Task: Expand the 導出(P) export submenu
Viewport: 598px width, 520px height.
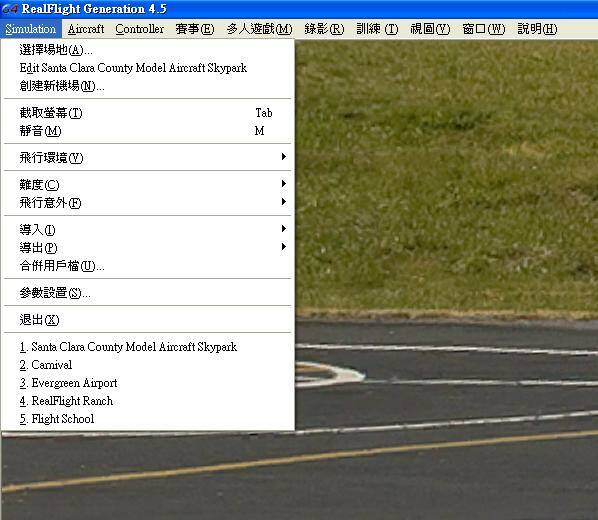Action: (x=148, y=247)
